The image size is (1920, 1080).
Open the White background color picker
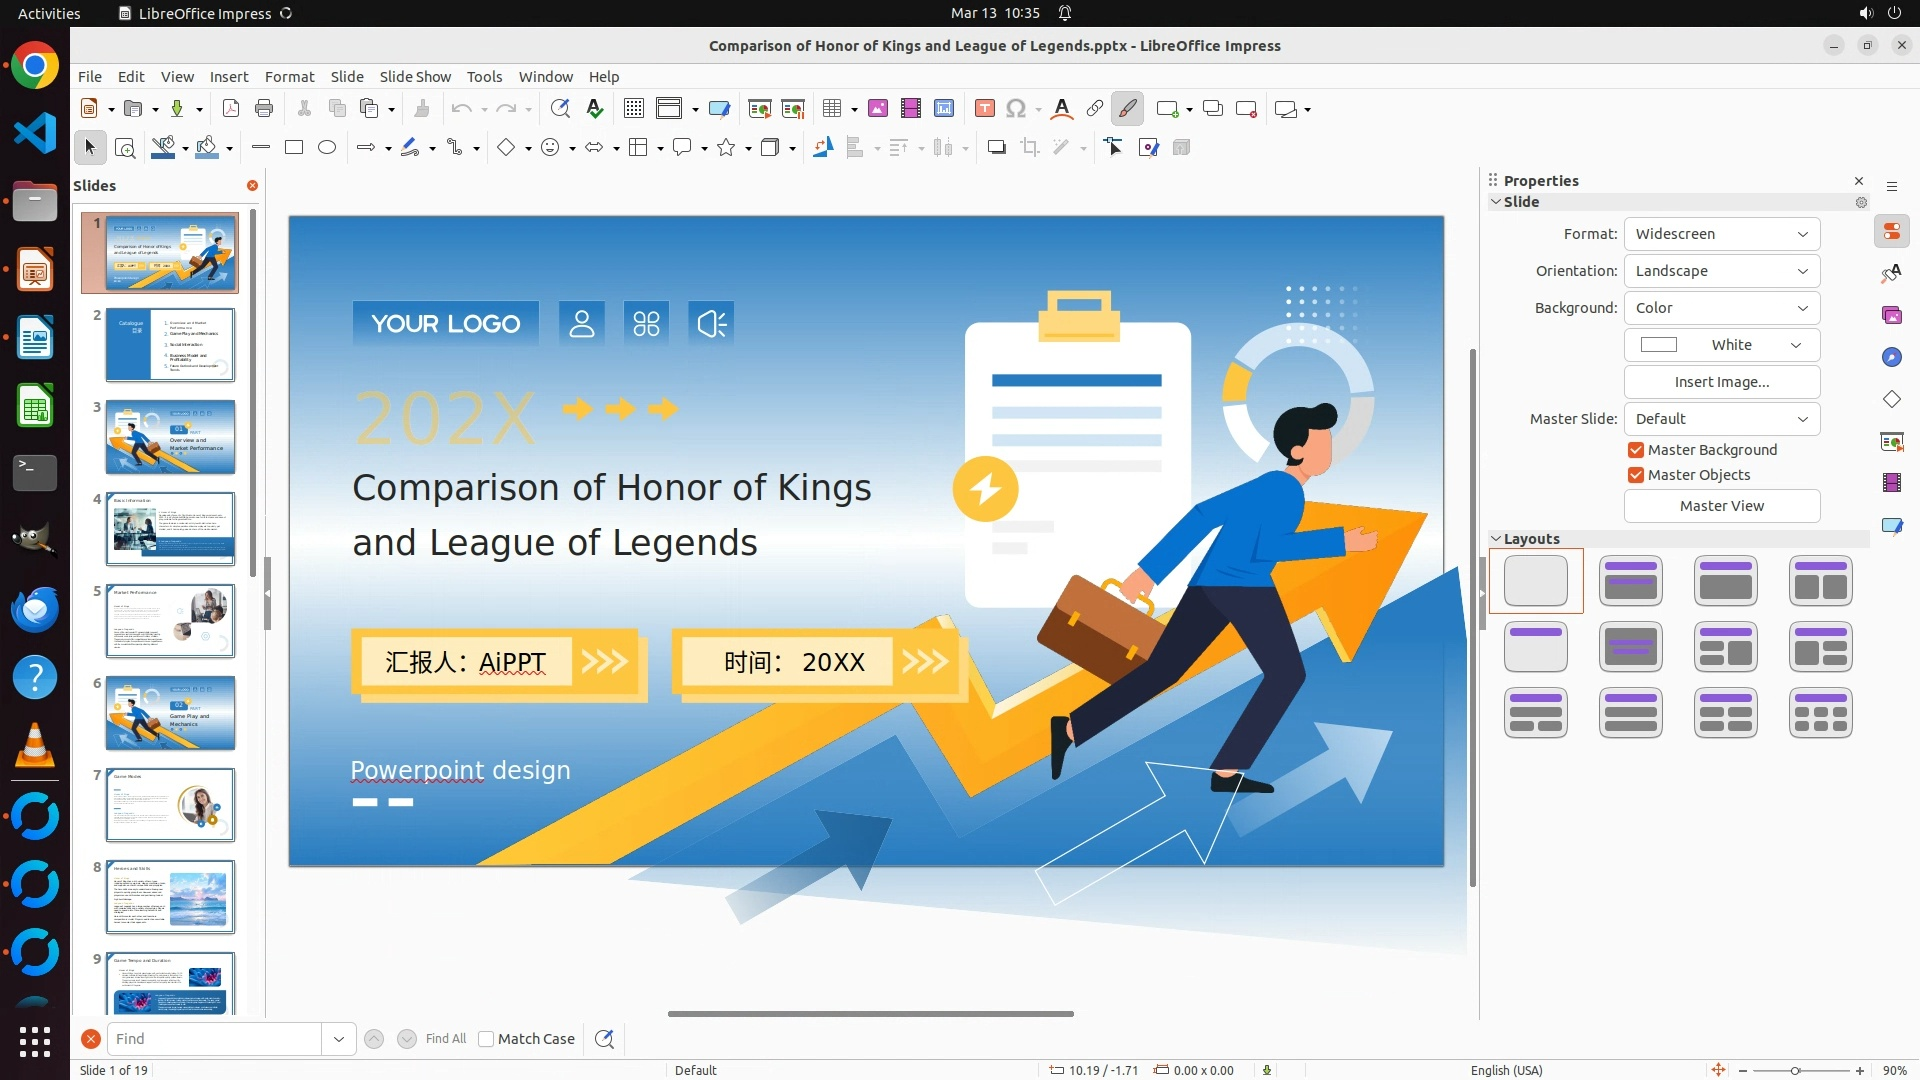[1721, 345]
